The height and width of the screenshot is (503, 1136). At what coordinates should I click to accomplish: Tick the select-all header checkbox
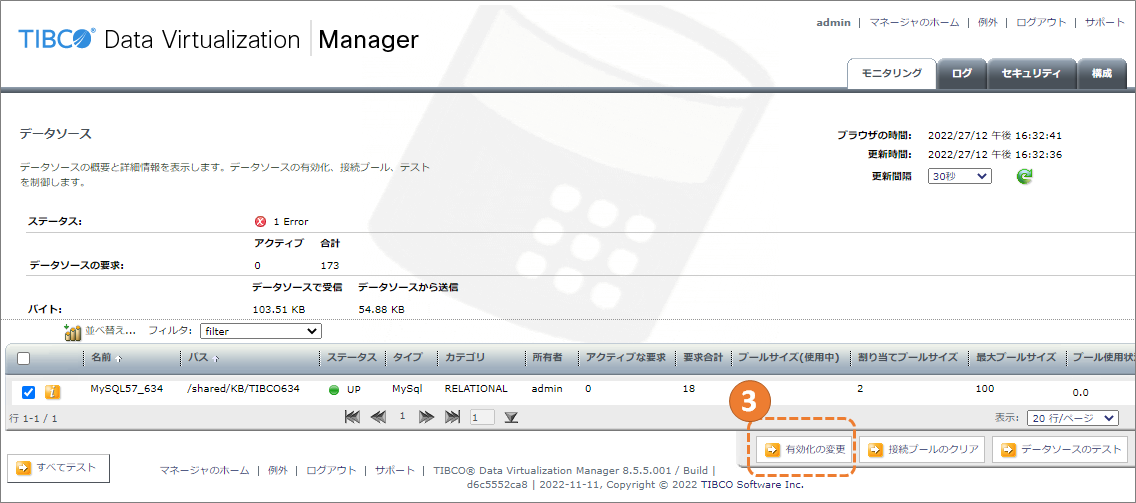pyautogui.click(x=24, y=358)
